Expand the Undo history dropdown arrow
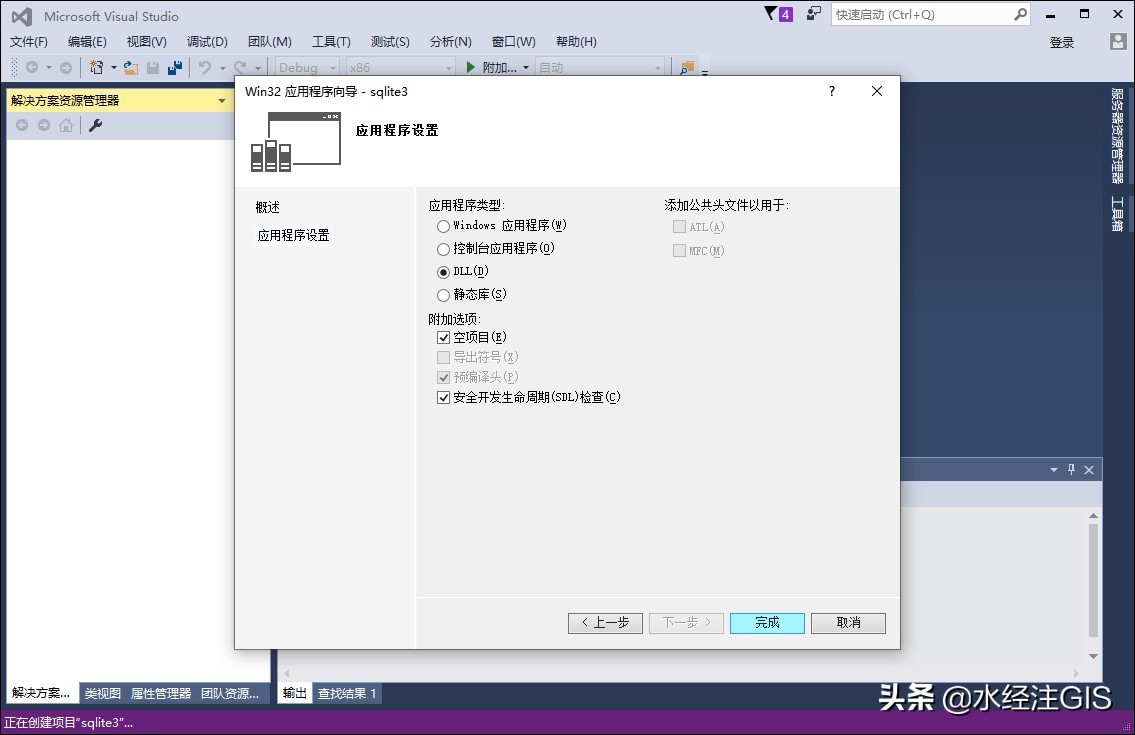The image size is (1135, 735). (222, 67)
